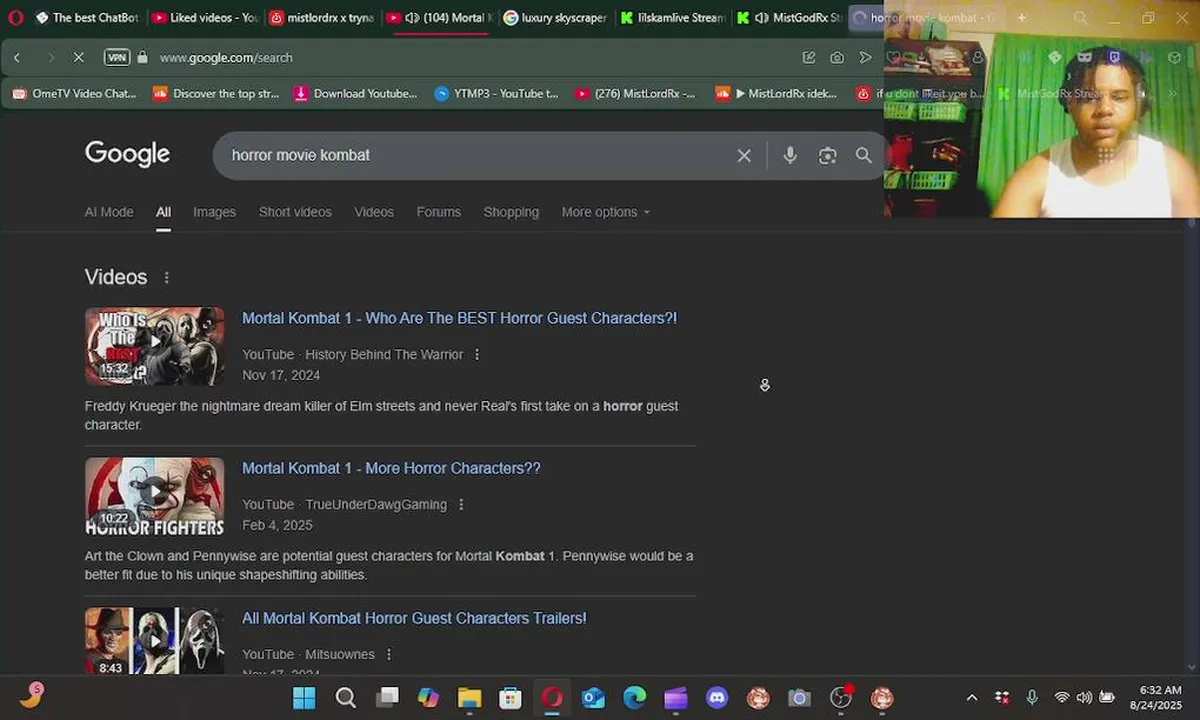Open the Windows Start menu
The height and width of the screenshot is (720, 1200).
pyautogui.click(x=304, y=698)
